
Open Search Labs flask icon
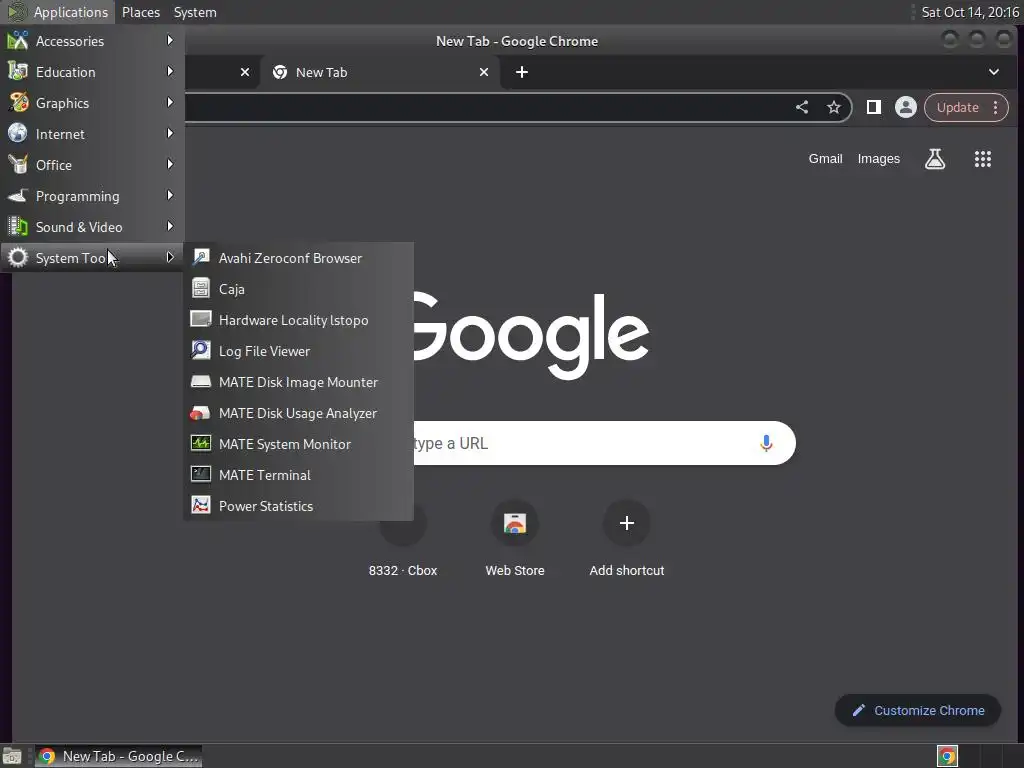pos(935,159)
